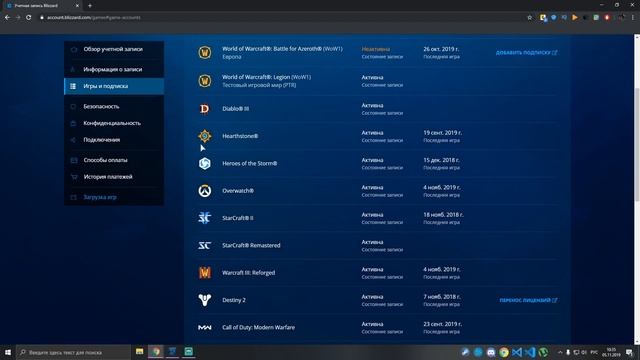Screen dimensions: 640x360
Task: Click the Call of Duty Modern Warfare icon
Action: pyautogui.click(x=204, y=327)
